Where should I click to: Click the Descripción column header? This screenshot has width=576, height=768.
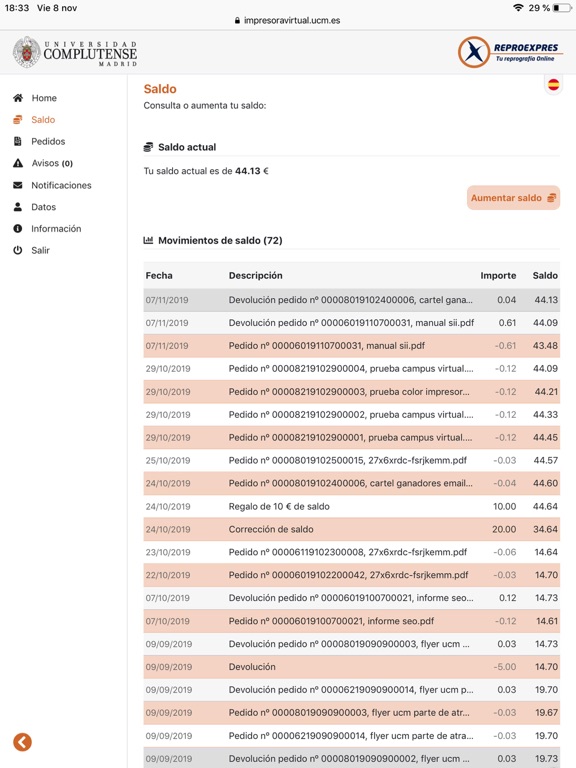256,275
